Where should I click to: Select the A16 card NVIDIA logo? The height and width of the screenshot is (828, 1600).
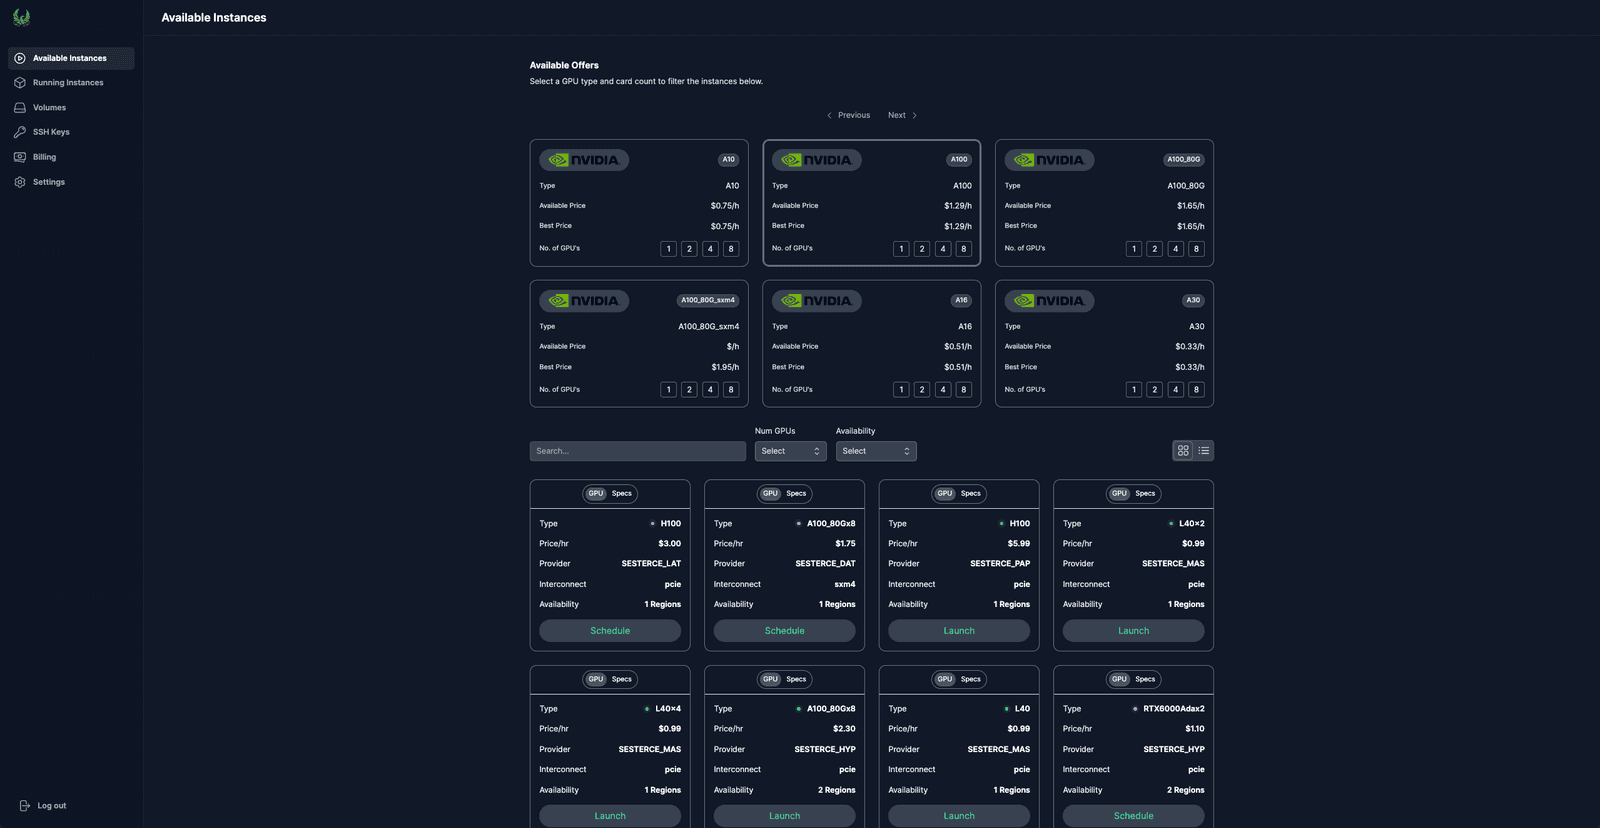pos(817,301)
